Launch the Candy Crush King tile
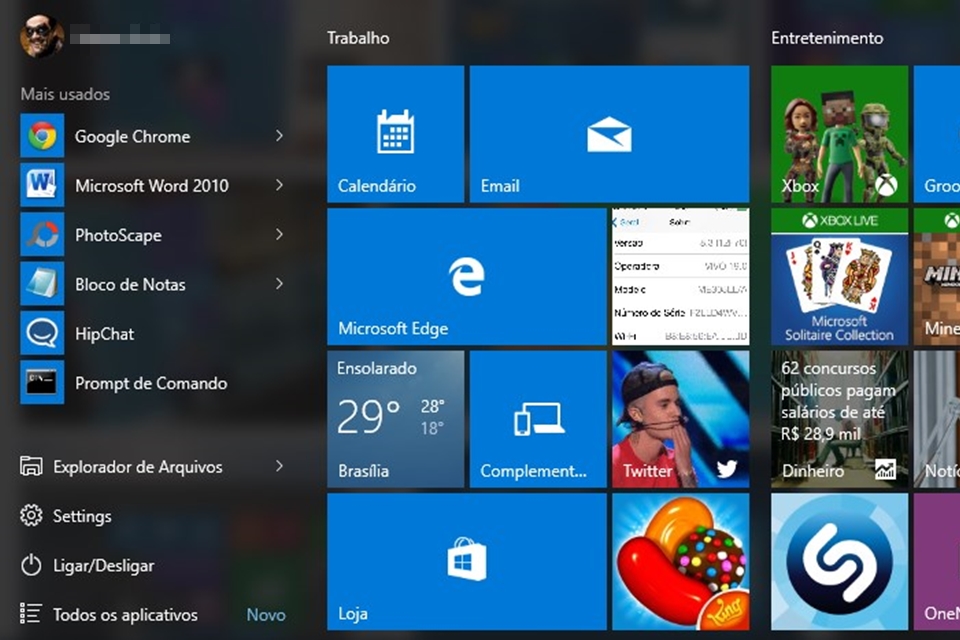 coord(681,562)
